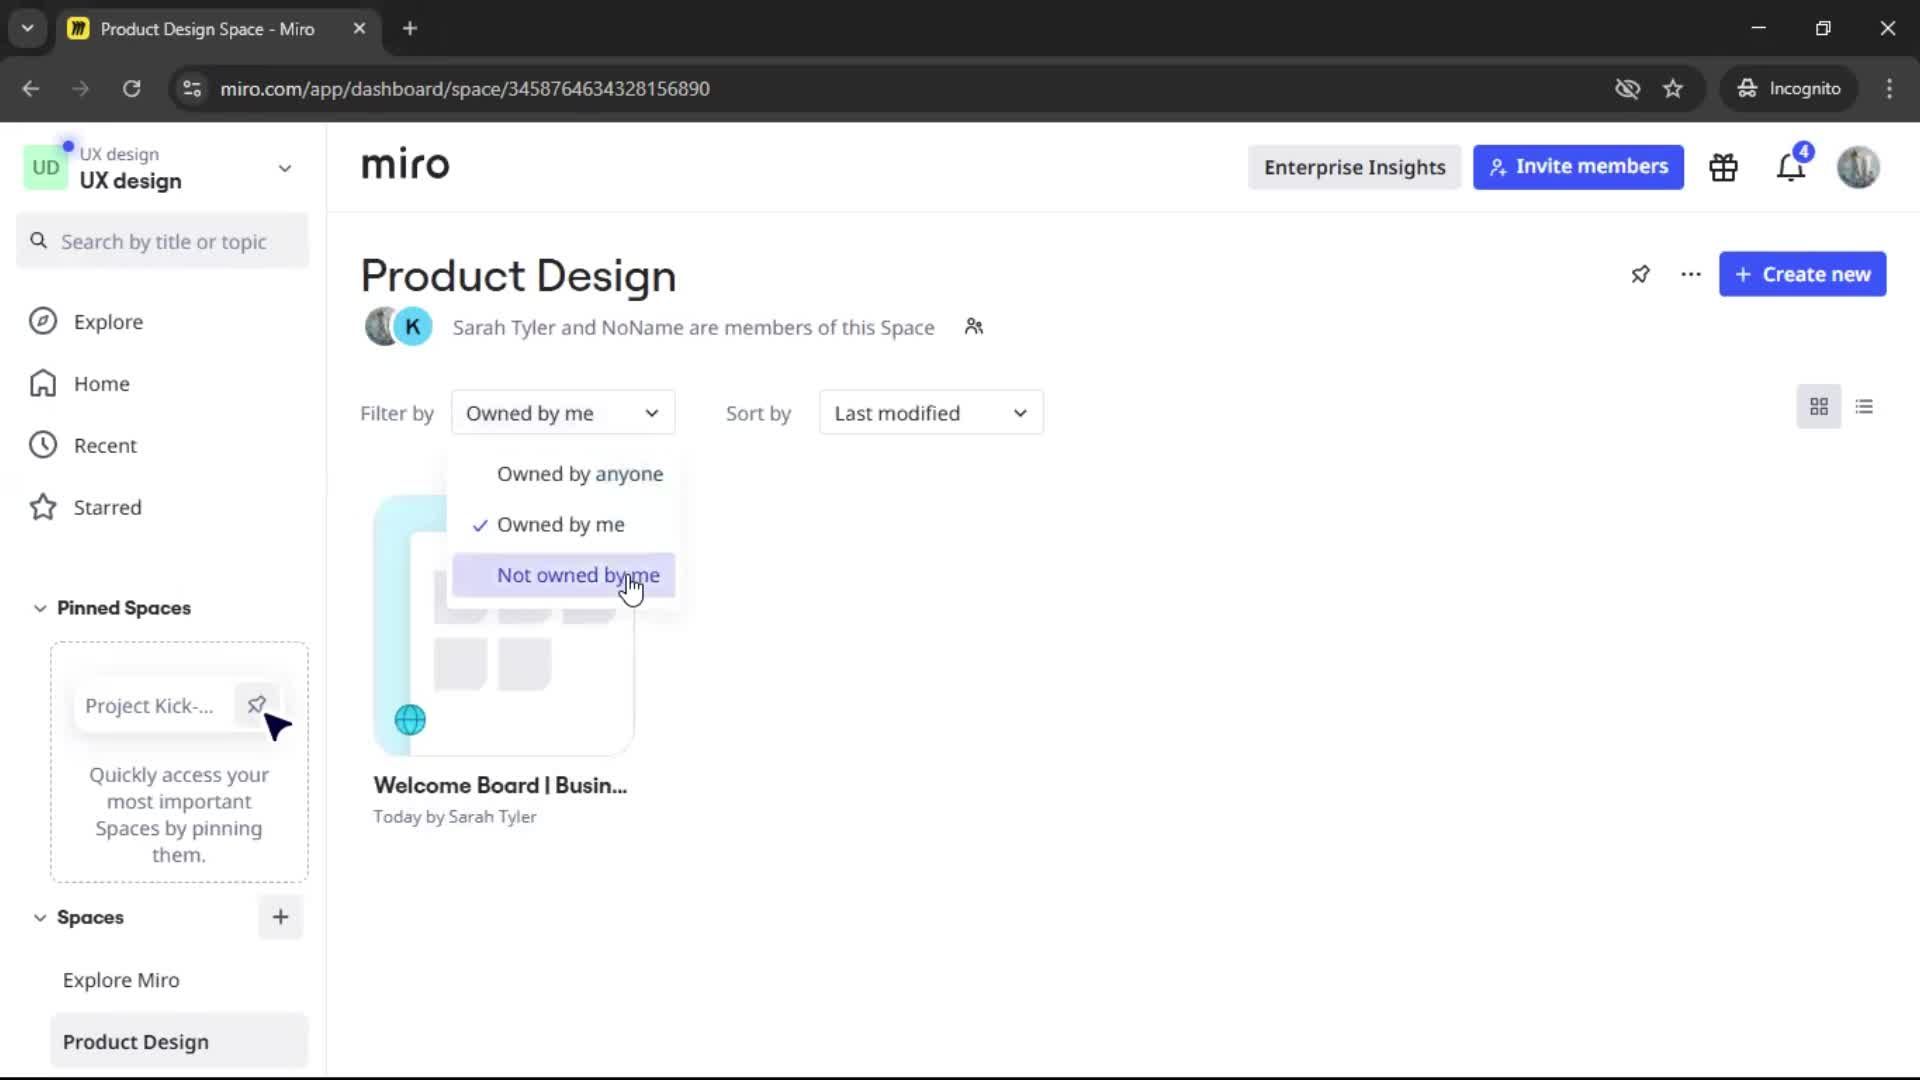This screenshot has height=1080, width=1920.
Task: Click the members of this Space text
Action: 693,327
